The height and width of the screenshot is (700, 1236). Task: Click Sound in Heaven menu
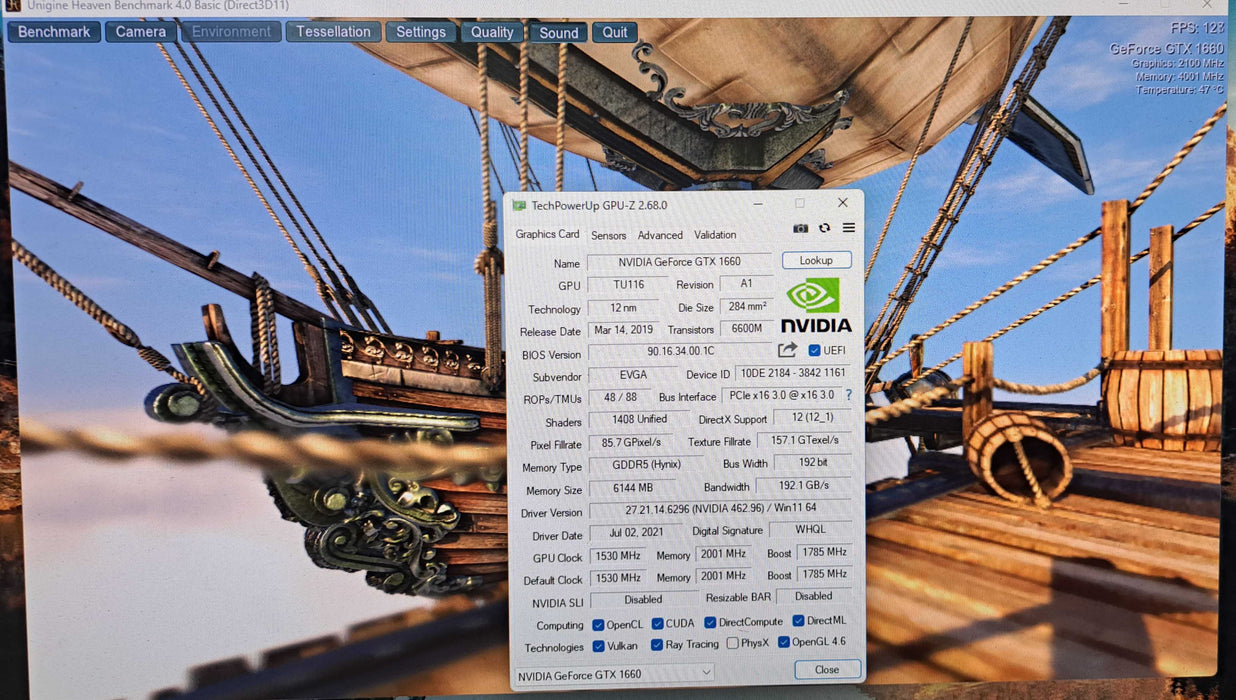click(559, 32)
